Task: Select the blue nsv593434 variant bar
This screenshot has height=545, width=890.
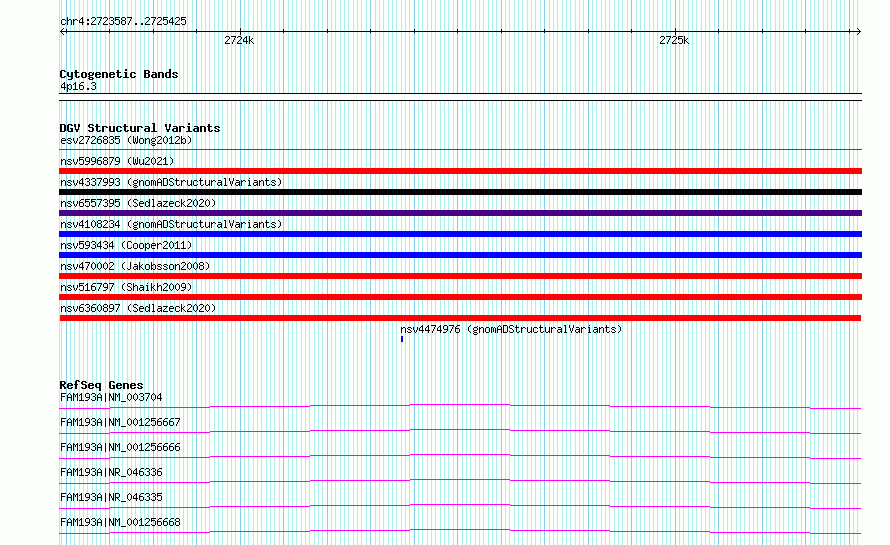Action: 460,255
